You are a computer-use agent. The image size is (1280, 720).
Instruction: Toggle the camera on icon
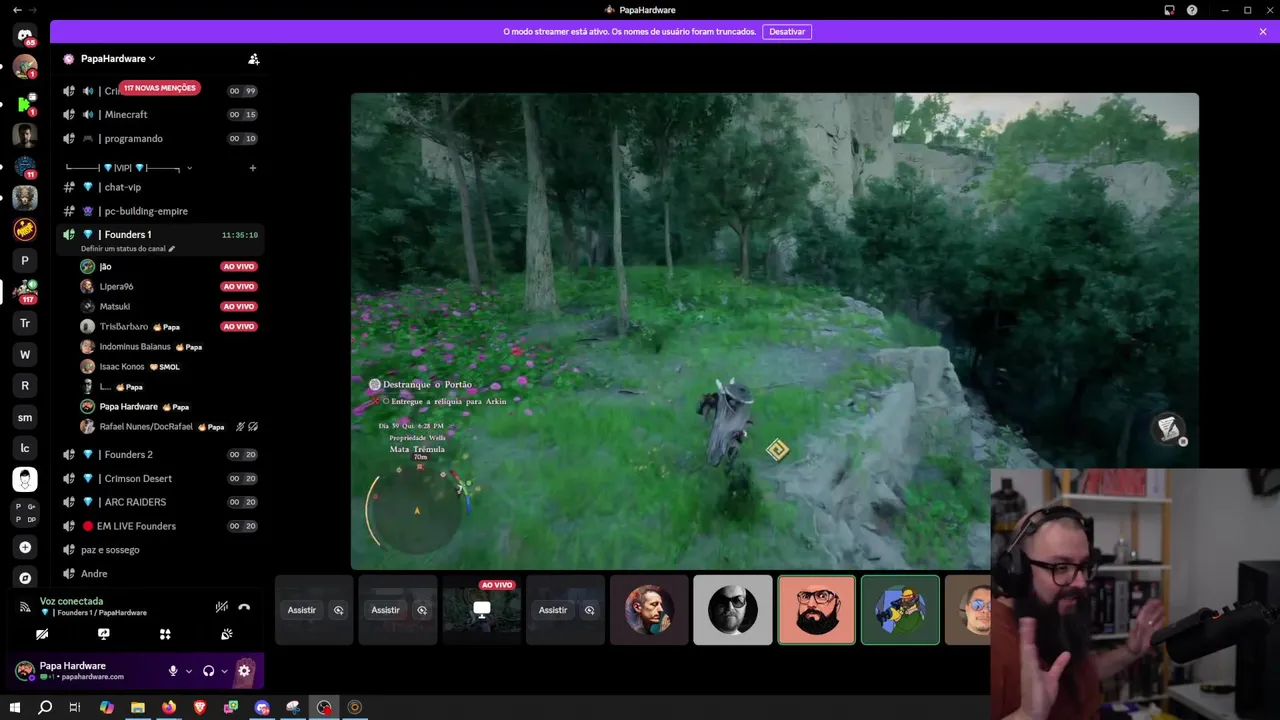(42, 634)
